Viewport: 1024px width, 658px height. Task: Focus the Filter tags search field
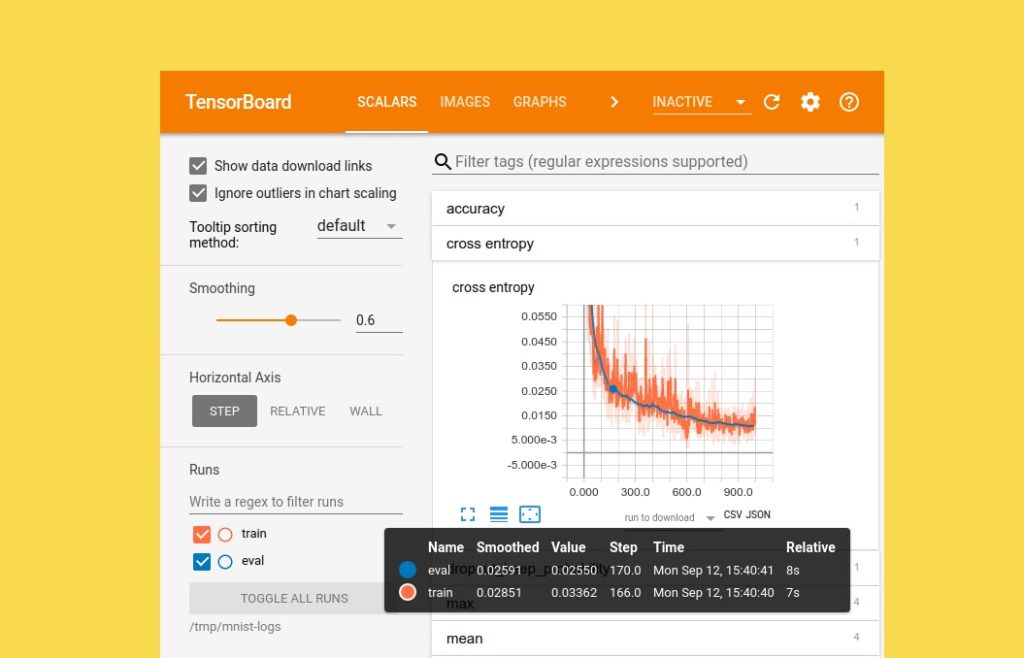[x=666, y=162]
